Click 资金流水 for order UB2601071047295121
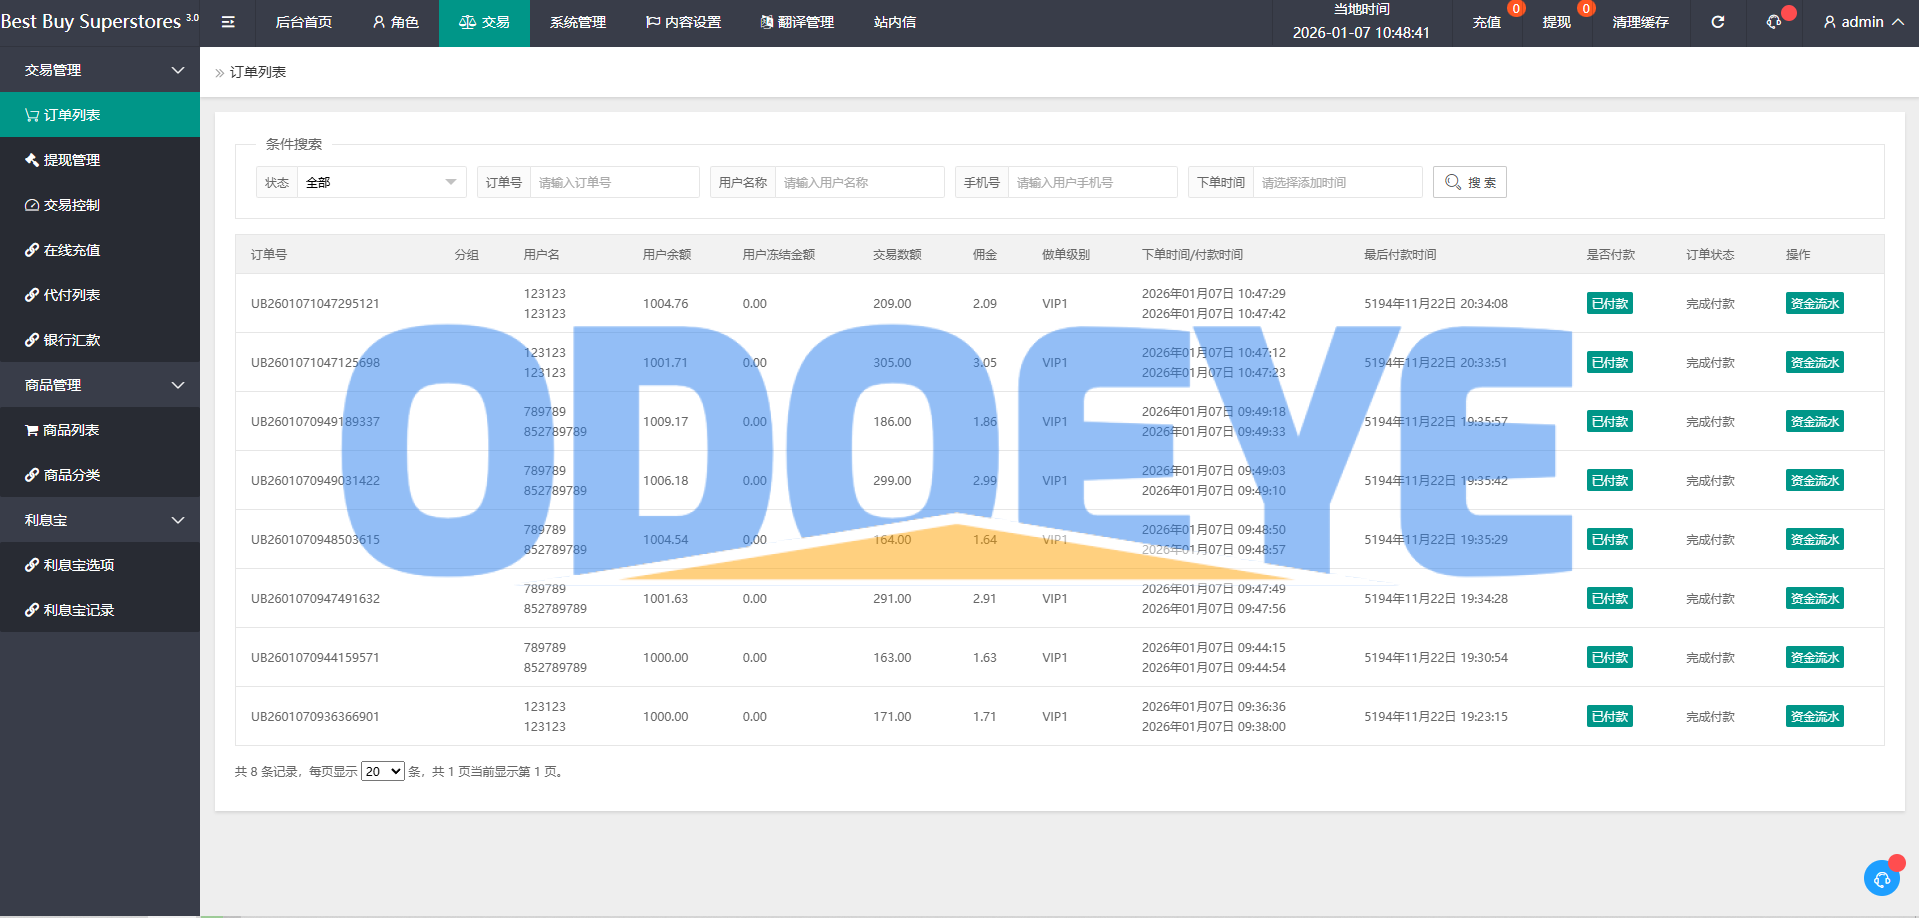This screenshot has width=1919, height=918. [1814, 303]
